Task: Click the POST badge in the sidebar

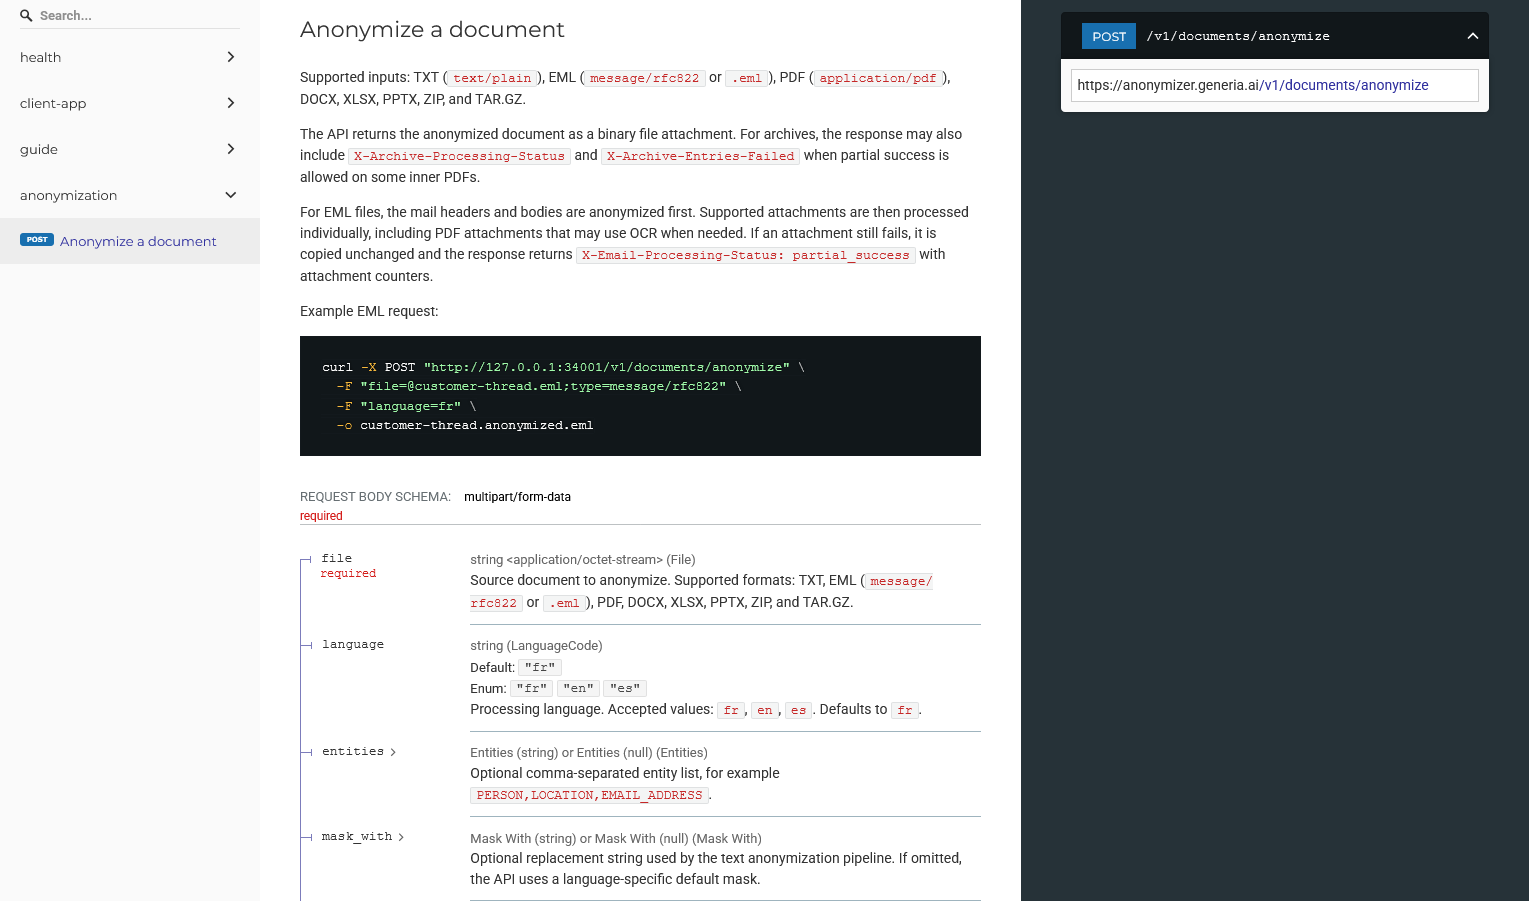Action: tap(37, 240)
